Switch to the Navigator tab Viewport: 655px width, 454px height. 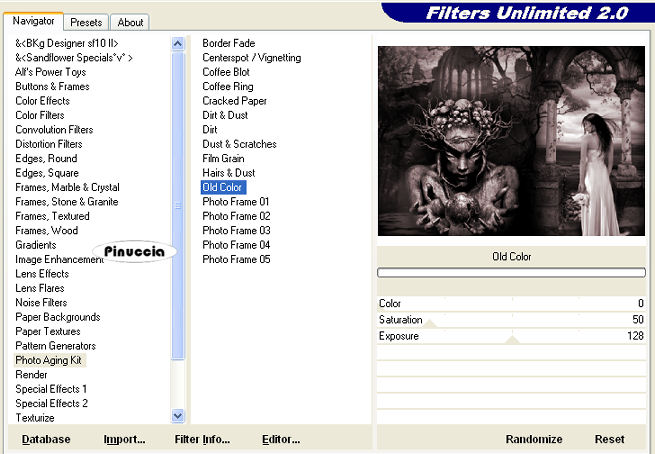[33, 21]
